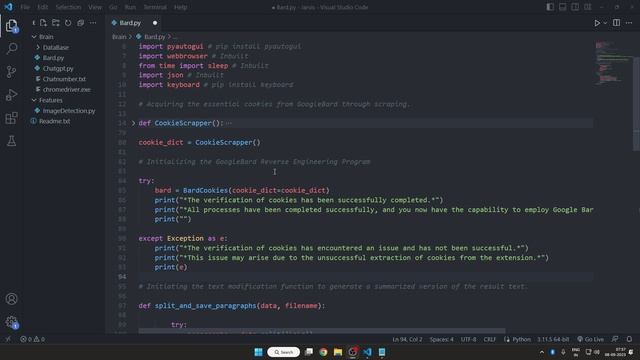Open run options dropdown arrow
Viewport: 640px width, 360px height.
point(605,23)
